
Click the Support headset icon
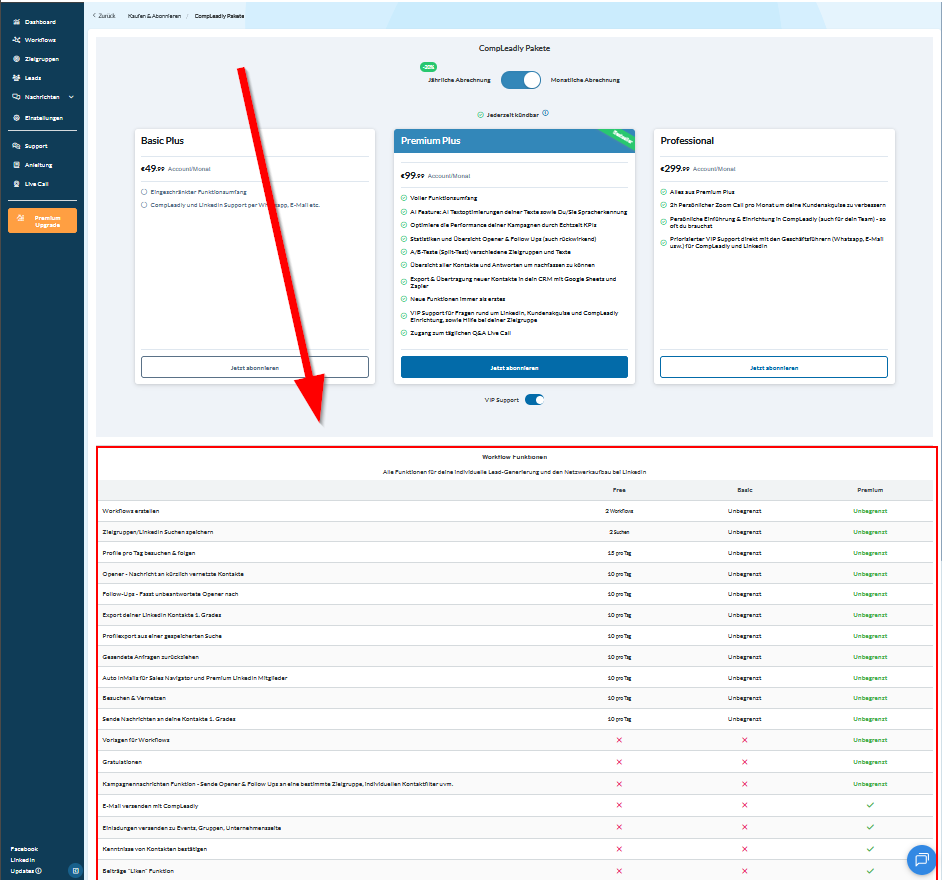tap(17, 146)
